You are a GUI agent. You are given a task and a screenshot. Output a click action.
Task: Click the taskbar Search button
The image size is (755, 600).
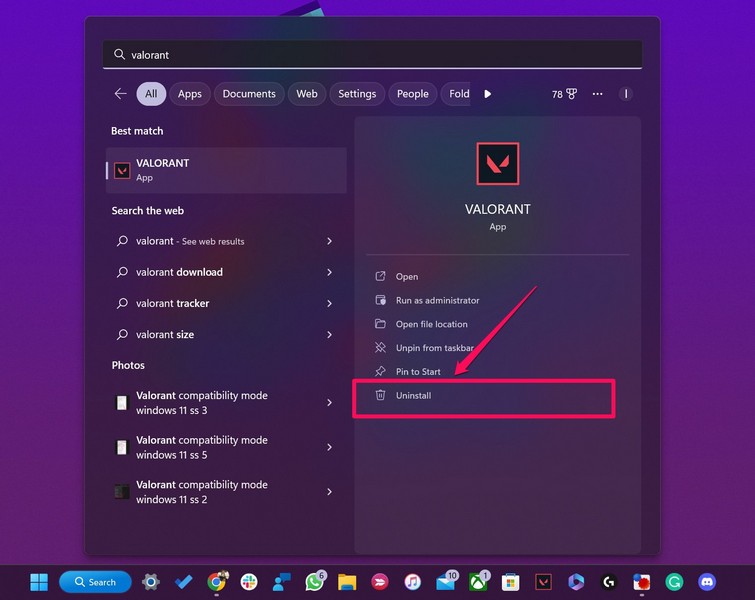coord(95,582)
